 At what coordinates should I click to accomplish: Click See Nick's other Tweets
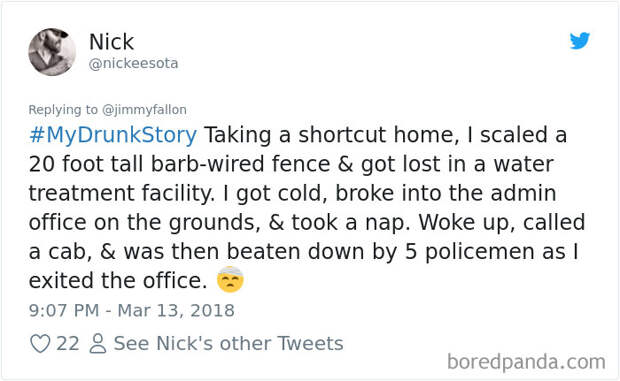pyautogui.click(x=228, y=343)
